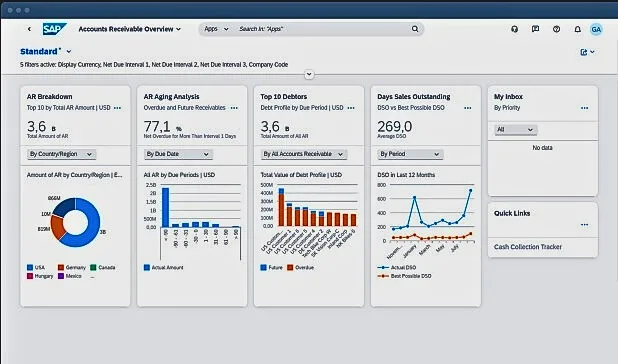Click the Days Sales Outstanding card title
This screenshot has height=364, width=618.
point(414,97)
